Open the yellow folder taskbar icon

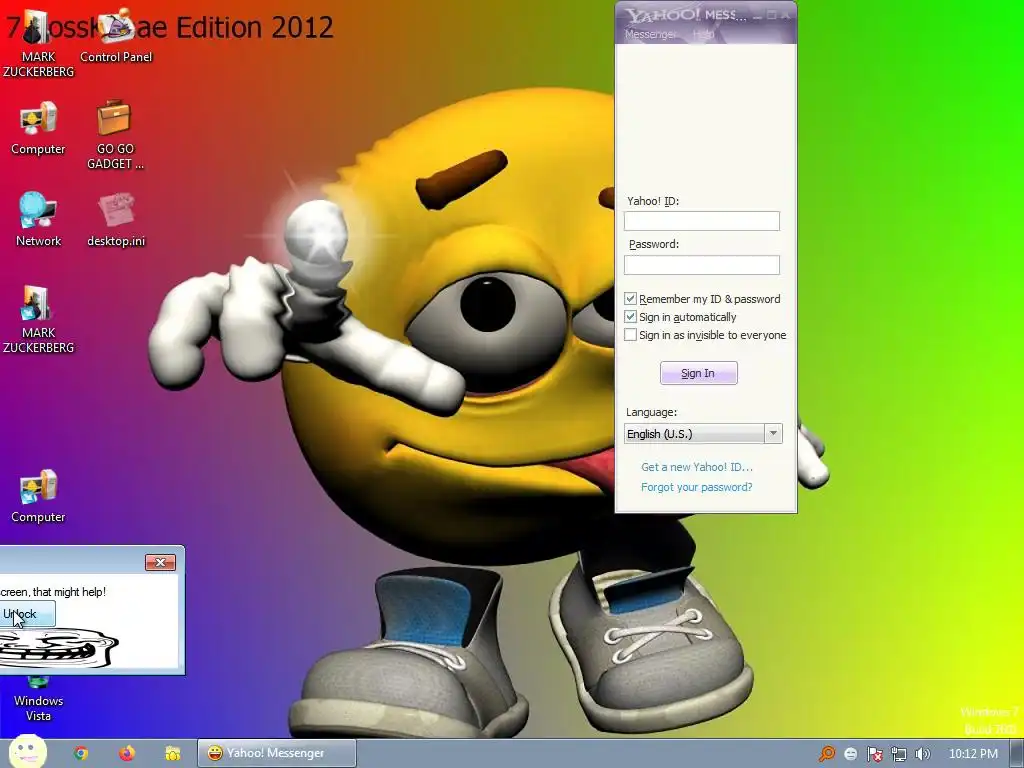pyautogui.click(x=172, y=753)
